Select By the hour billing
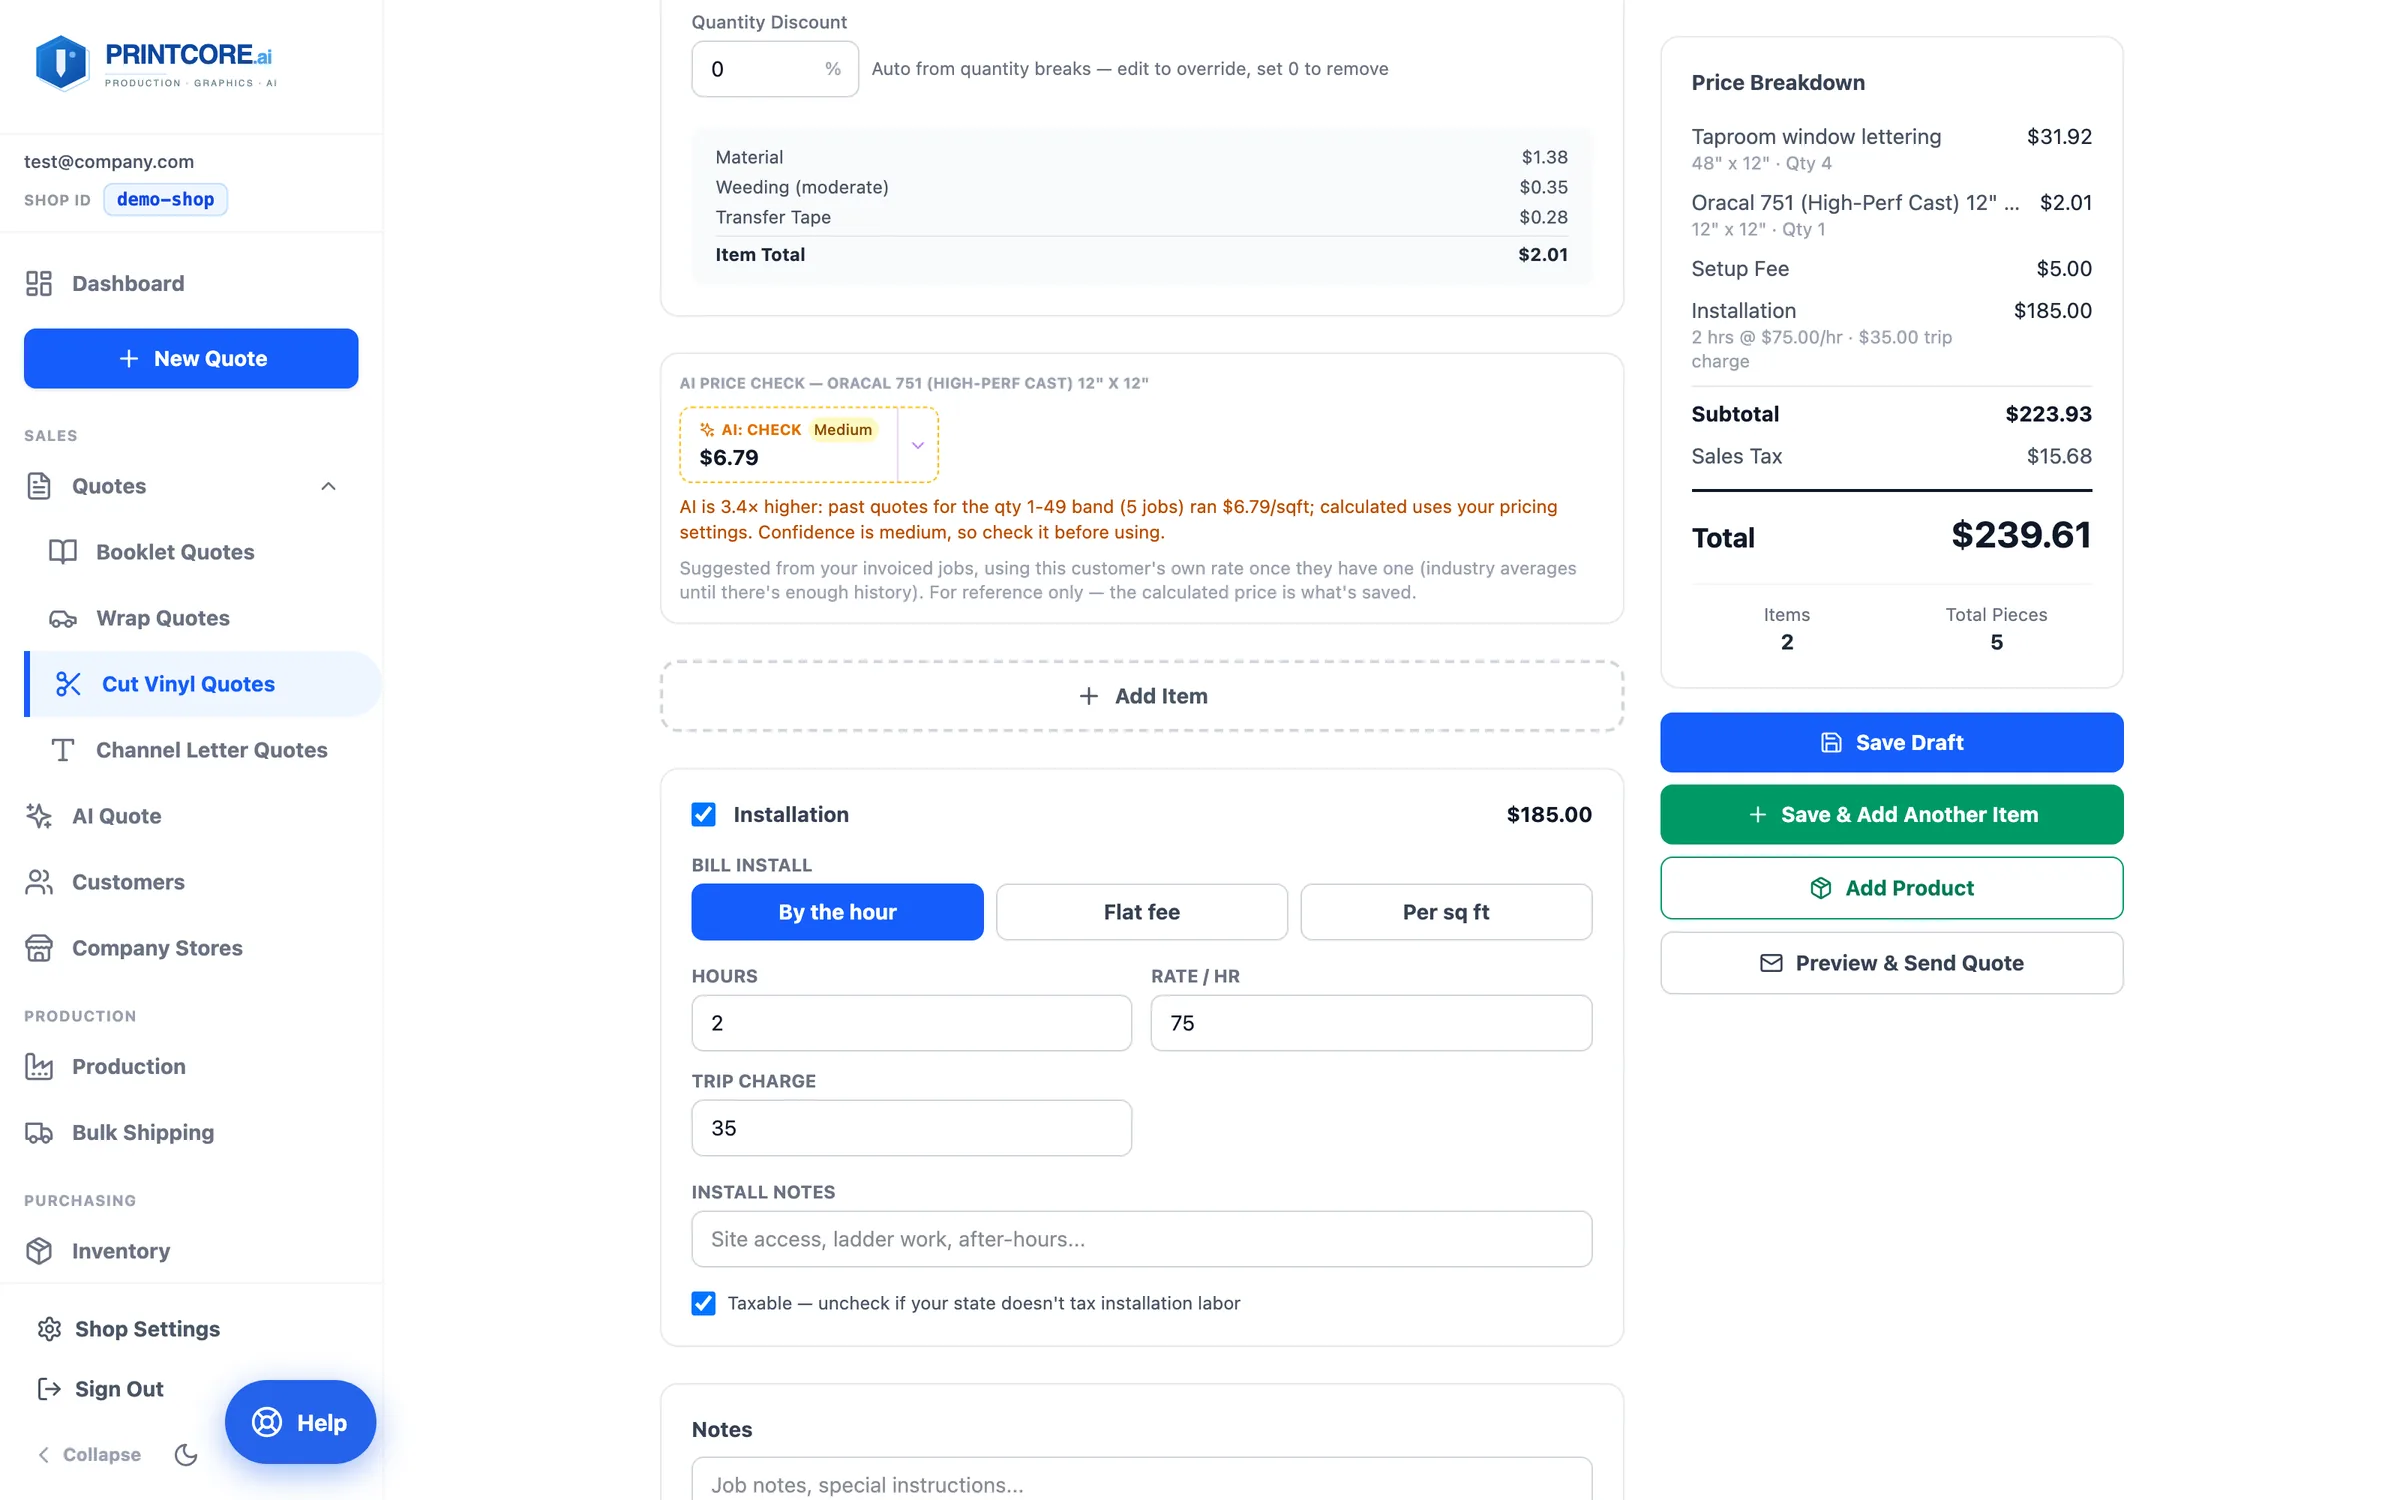Image resolution: width=2400 pixels, height=1500 pixels. (837, 912)
